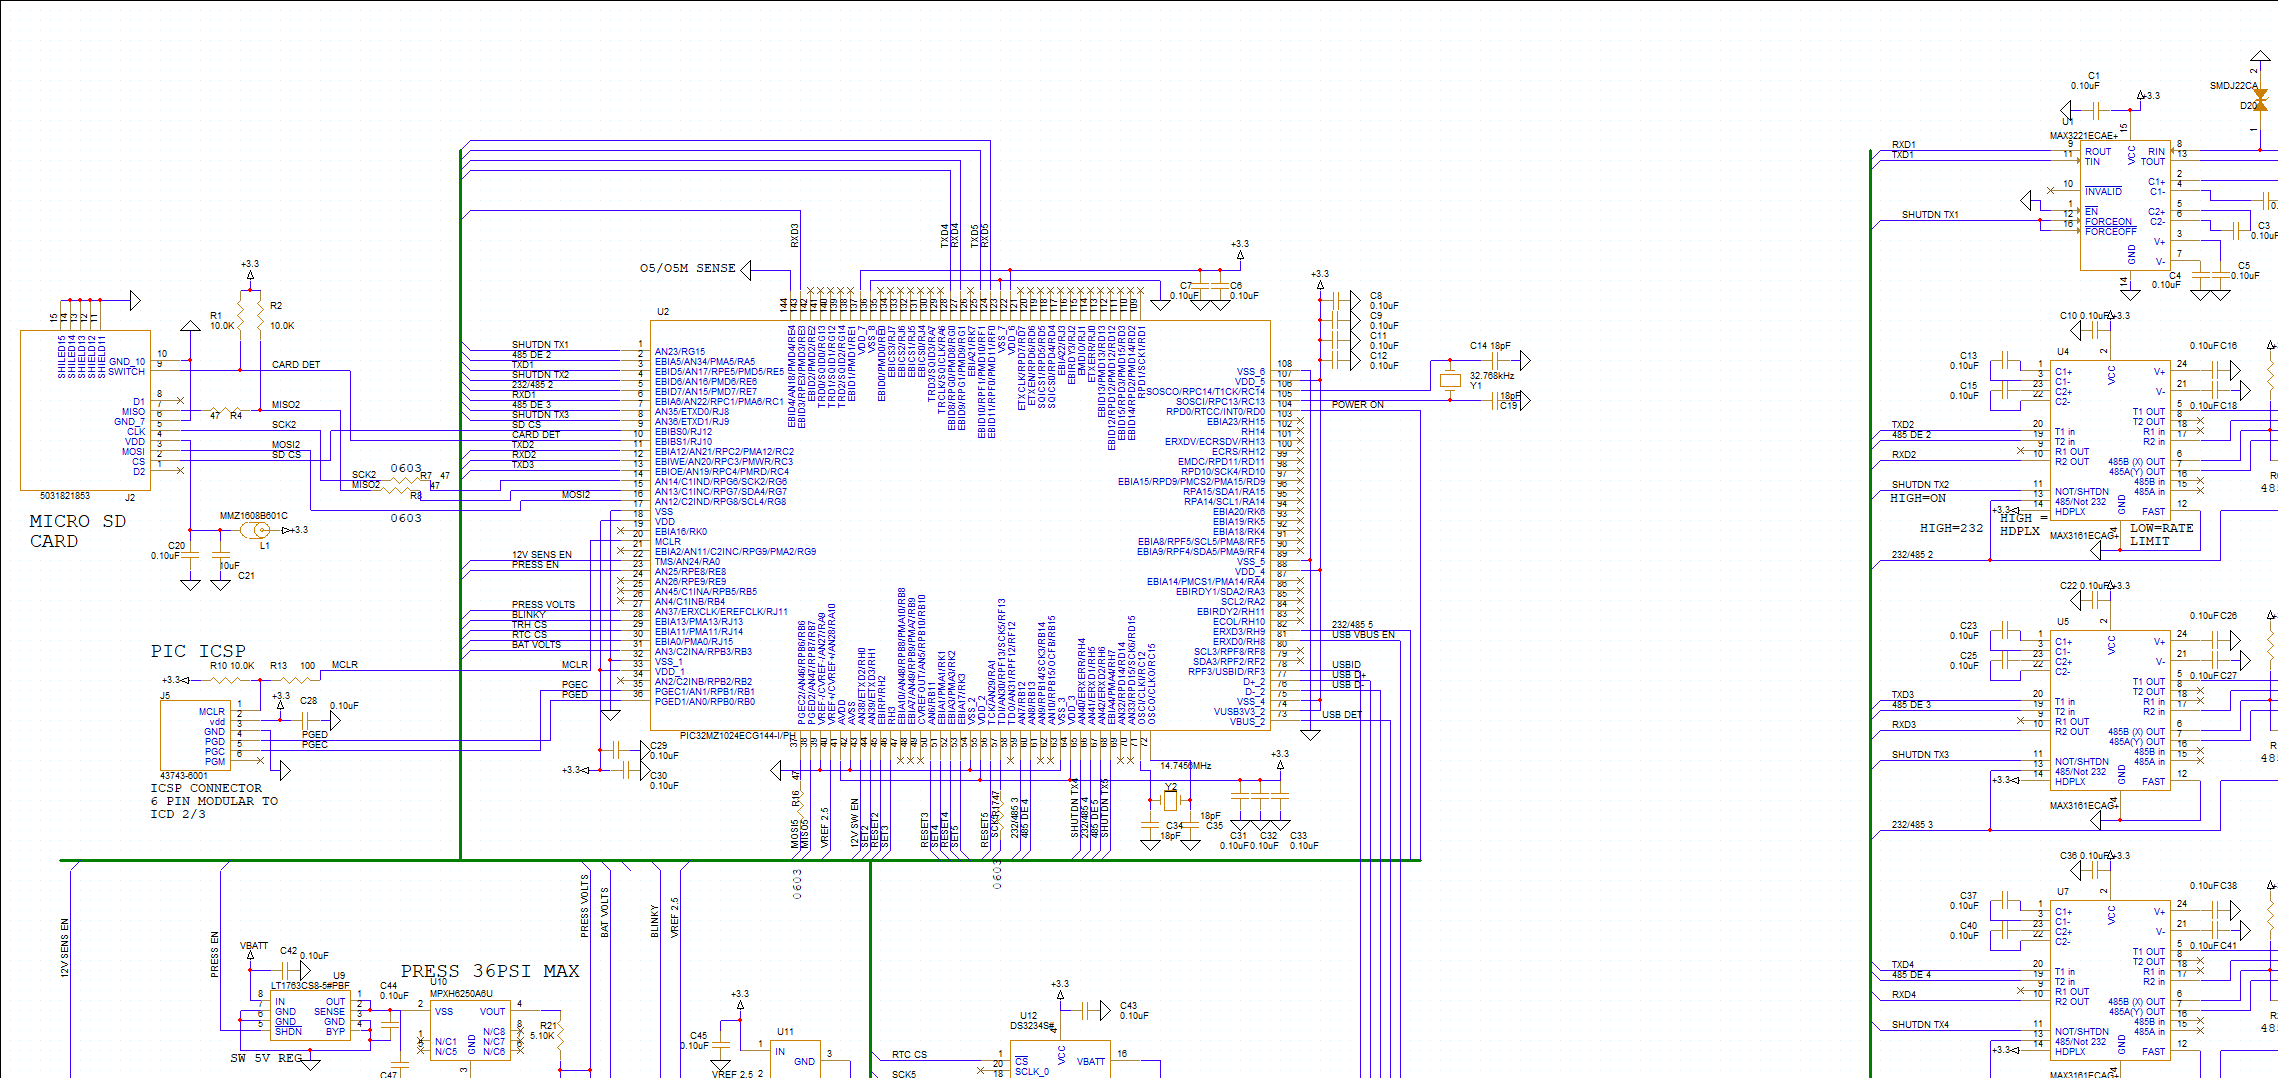Select the J5 ICSP connector body
The image size is (2278, 1078).
[x=195, y=735]
